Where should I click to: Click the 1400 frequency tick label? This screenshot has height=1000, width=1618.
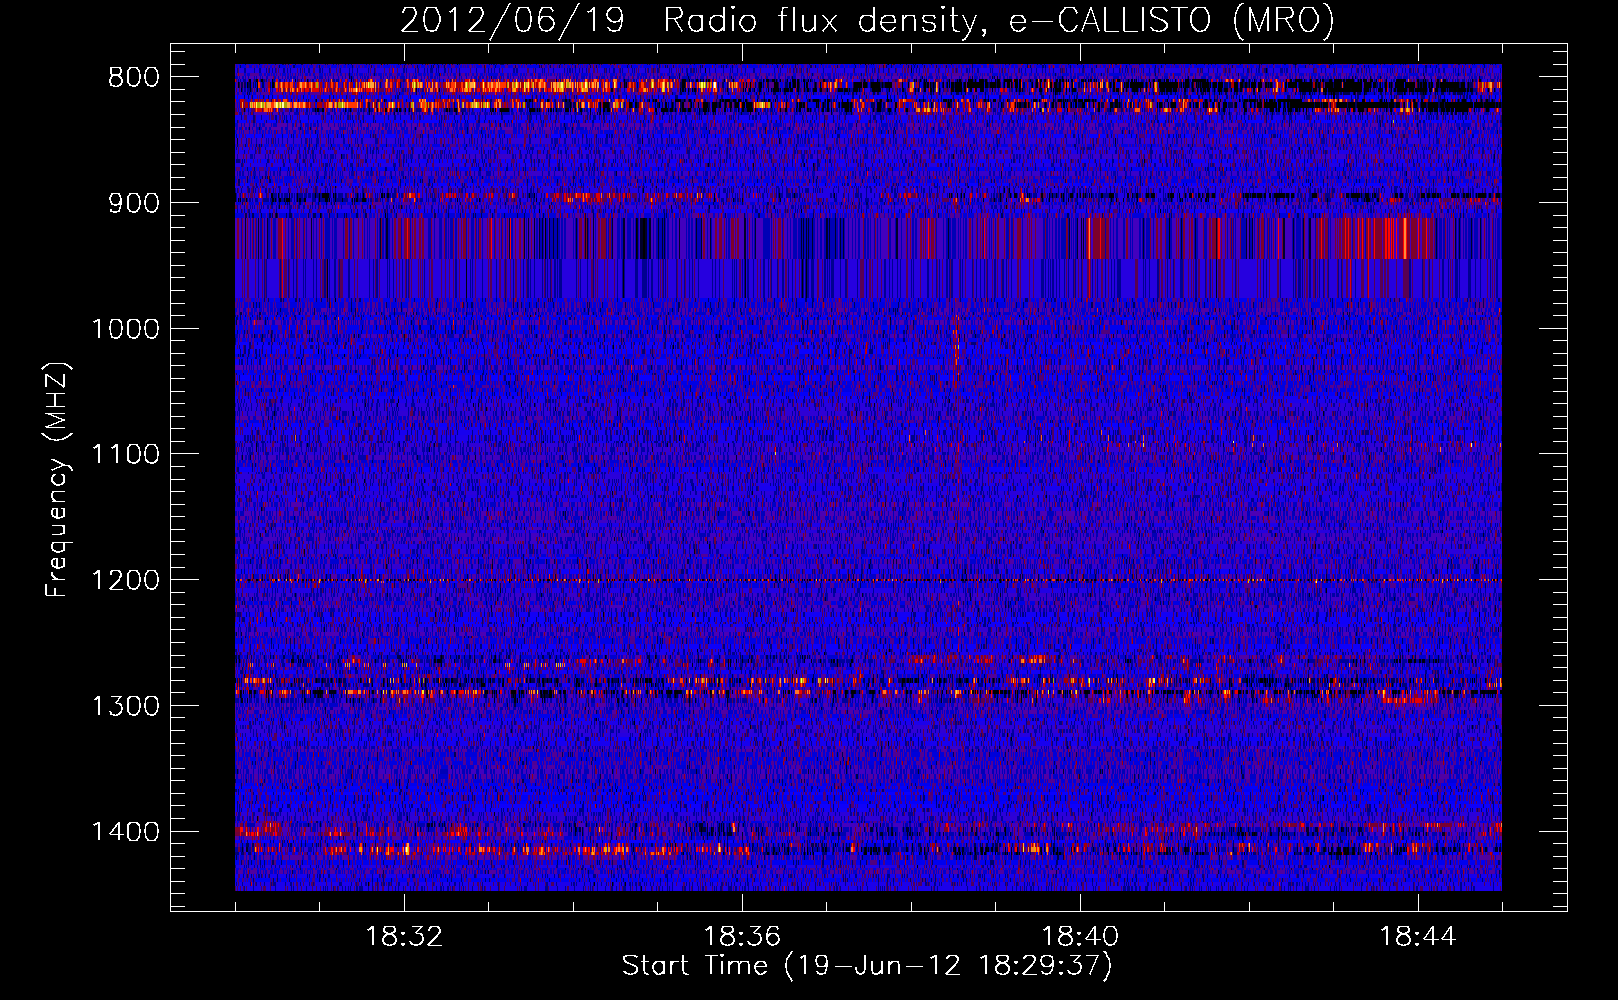tap(125, 832)
